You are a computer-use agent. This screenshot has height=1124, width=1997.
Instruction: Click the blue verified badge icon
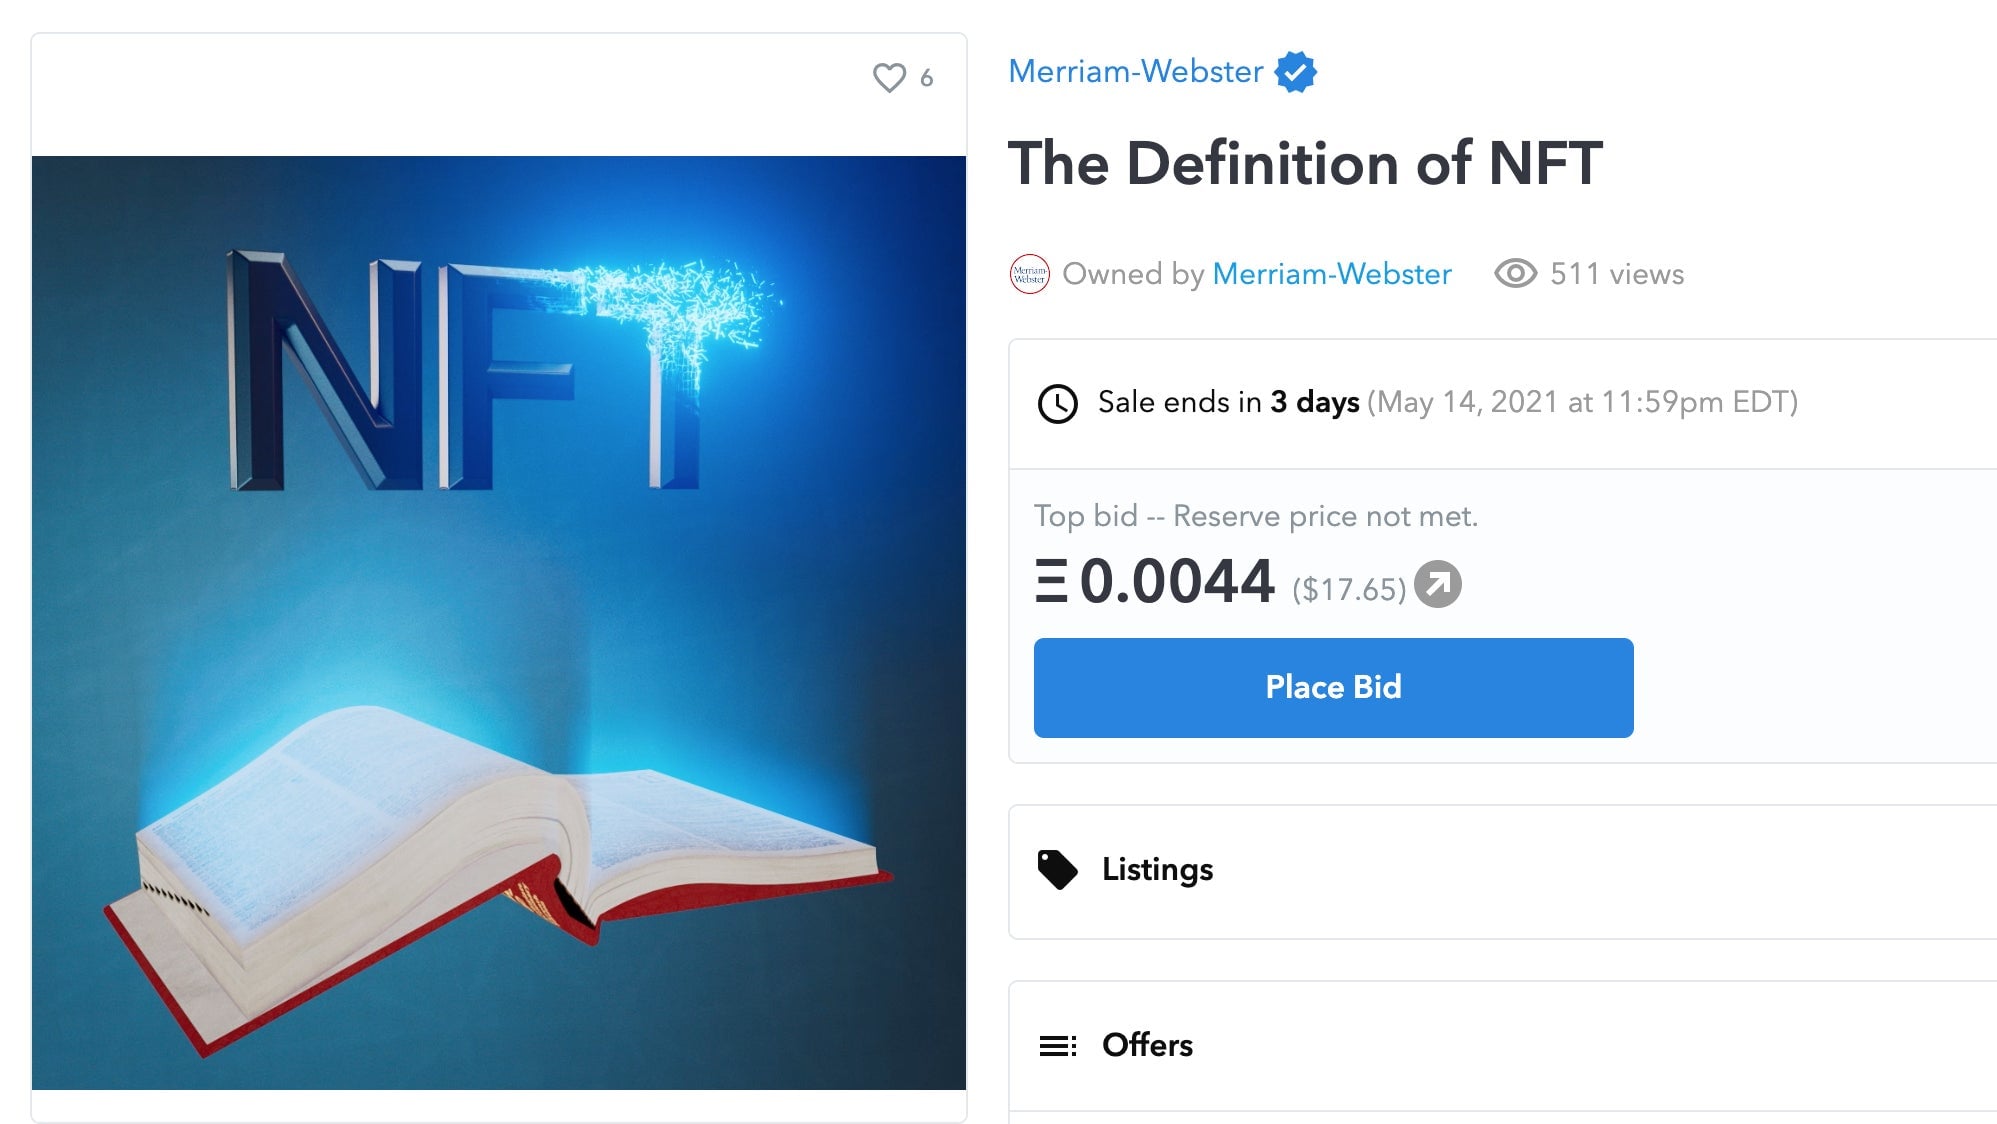click(1295, 72)
